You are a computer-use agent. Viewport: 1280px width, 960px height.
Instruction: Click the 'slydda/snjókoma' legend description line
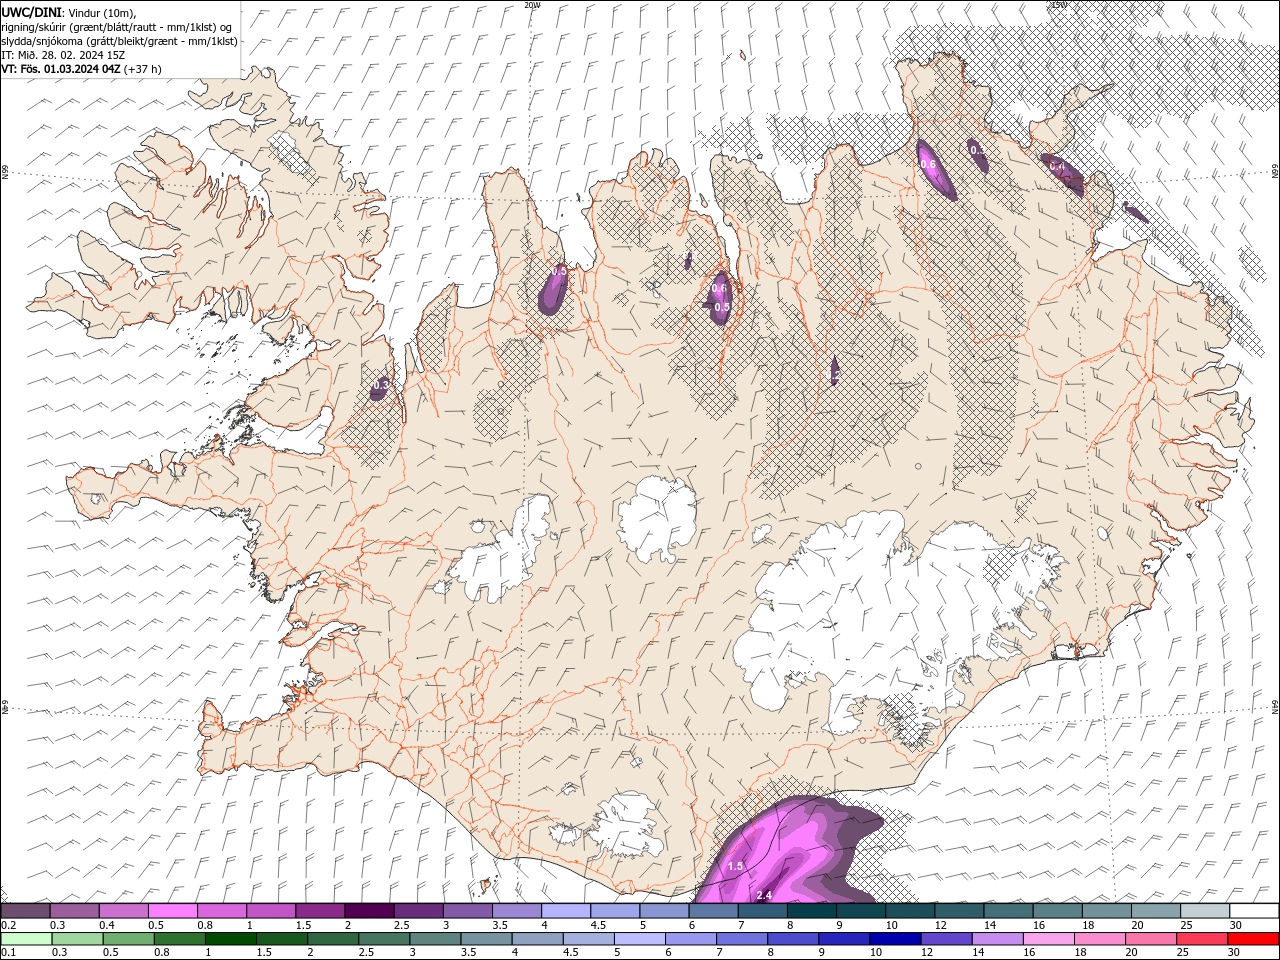point(119,41)
